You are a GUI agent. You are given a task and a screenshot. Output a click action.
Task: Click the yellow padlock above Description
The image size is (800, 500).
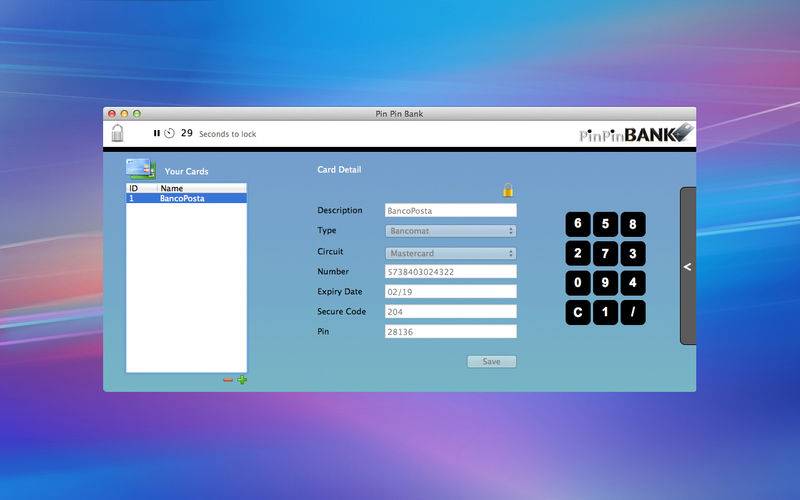pos(508,190)
